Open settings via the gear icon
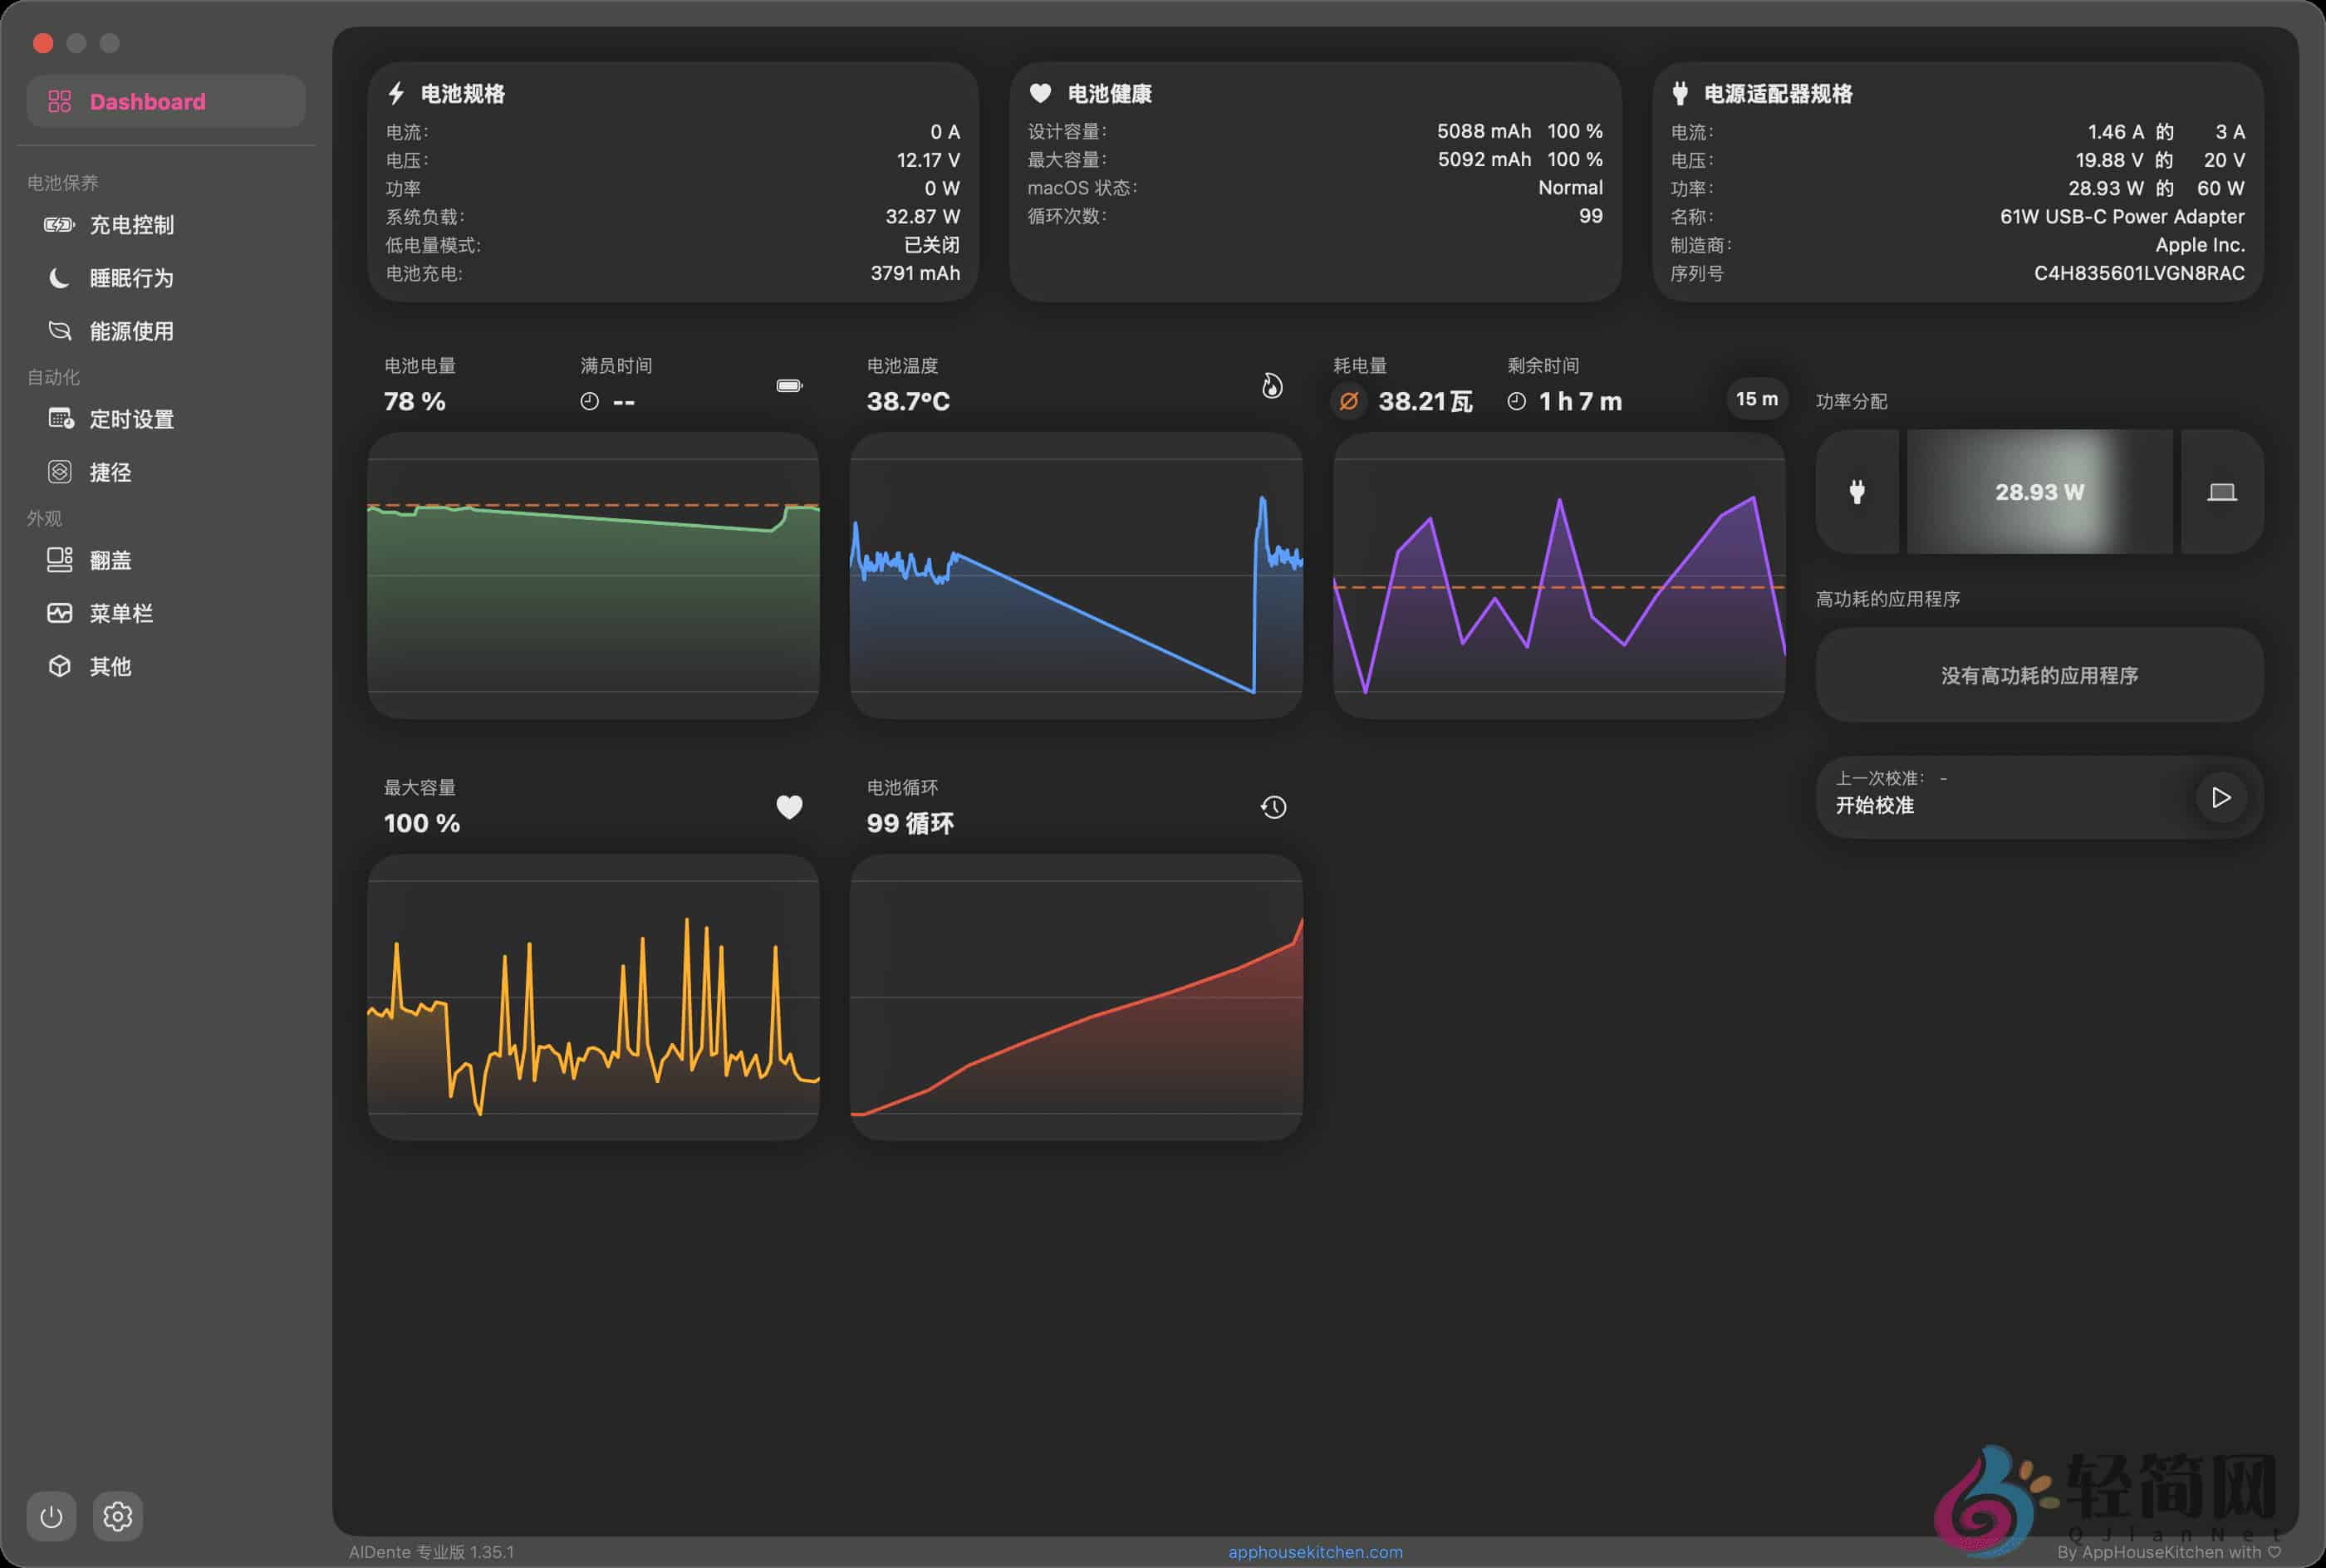The width and height of the screenshot is (2326, 1568). pyautogui.click(x=118, y=1517)
